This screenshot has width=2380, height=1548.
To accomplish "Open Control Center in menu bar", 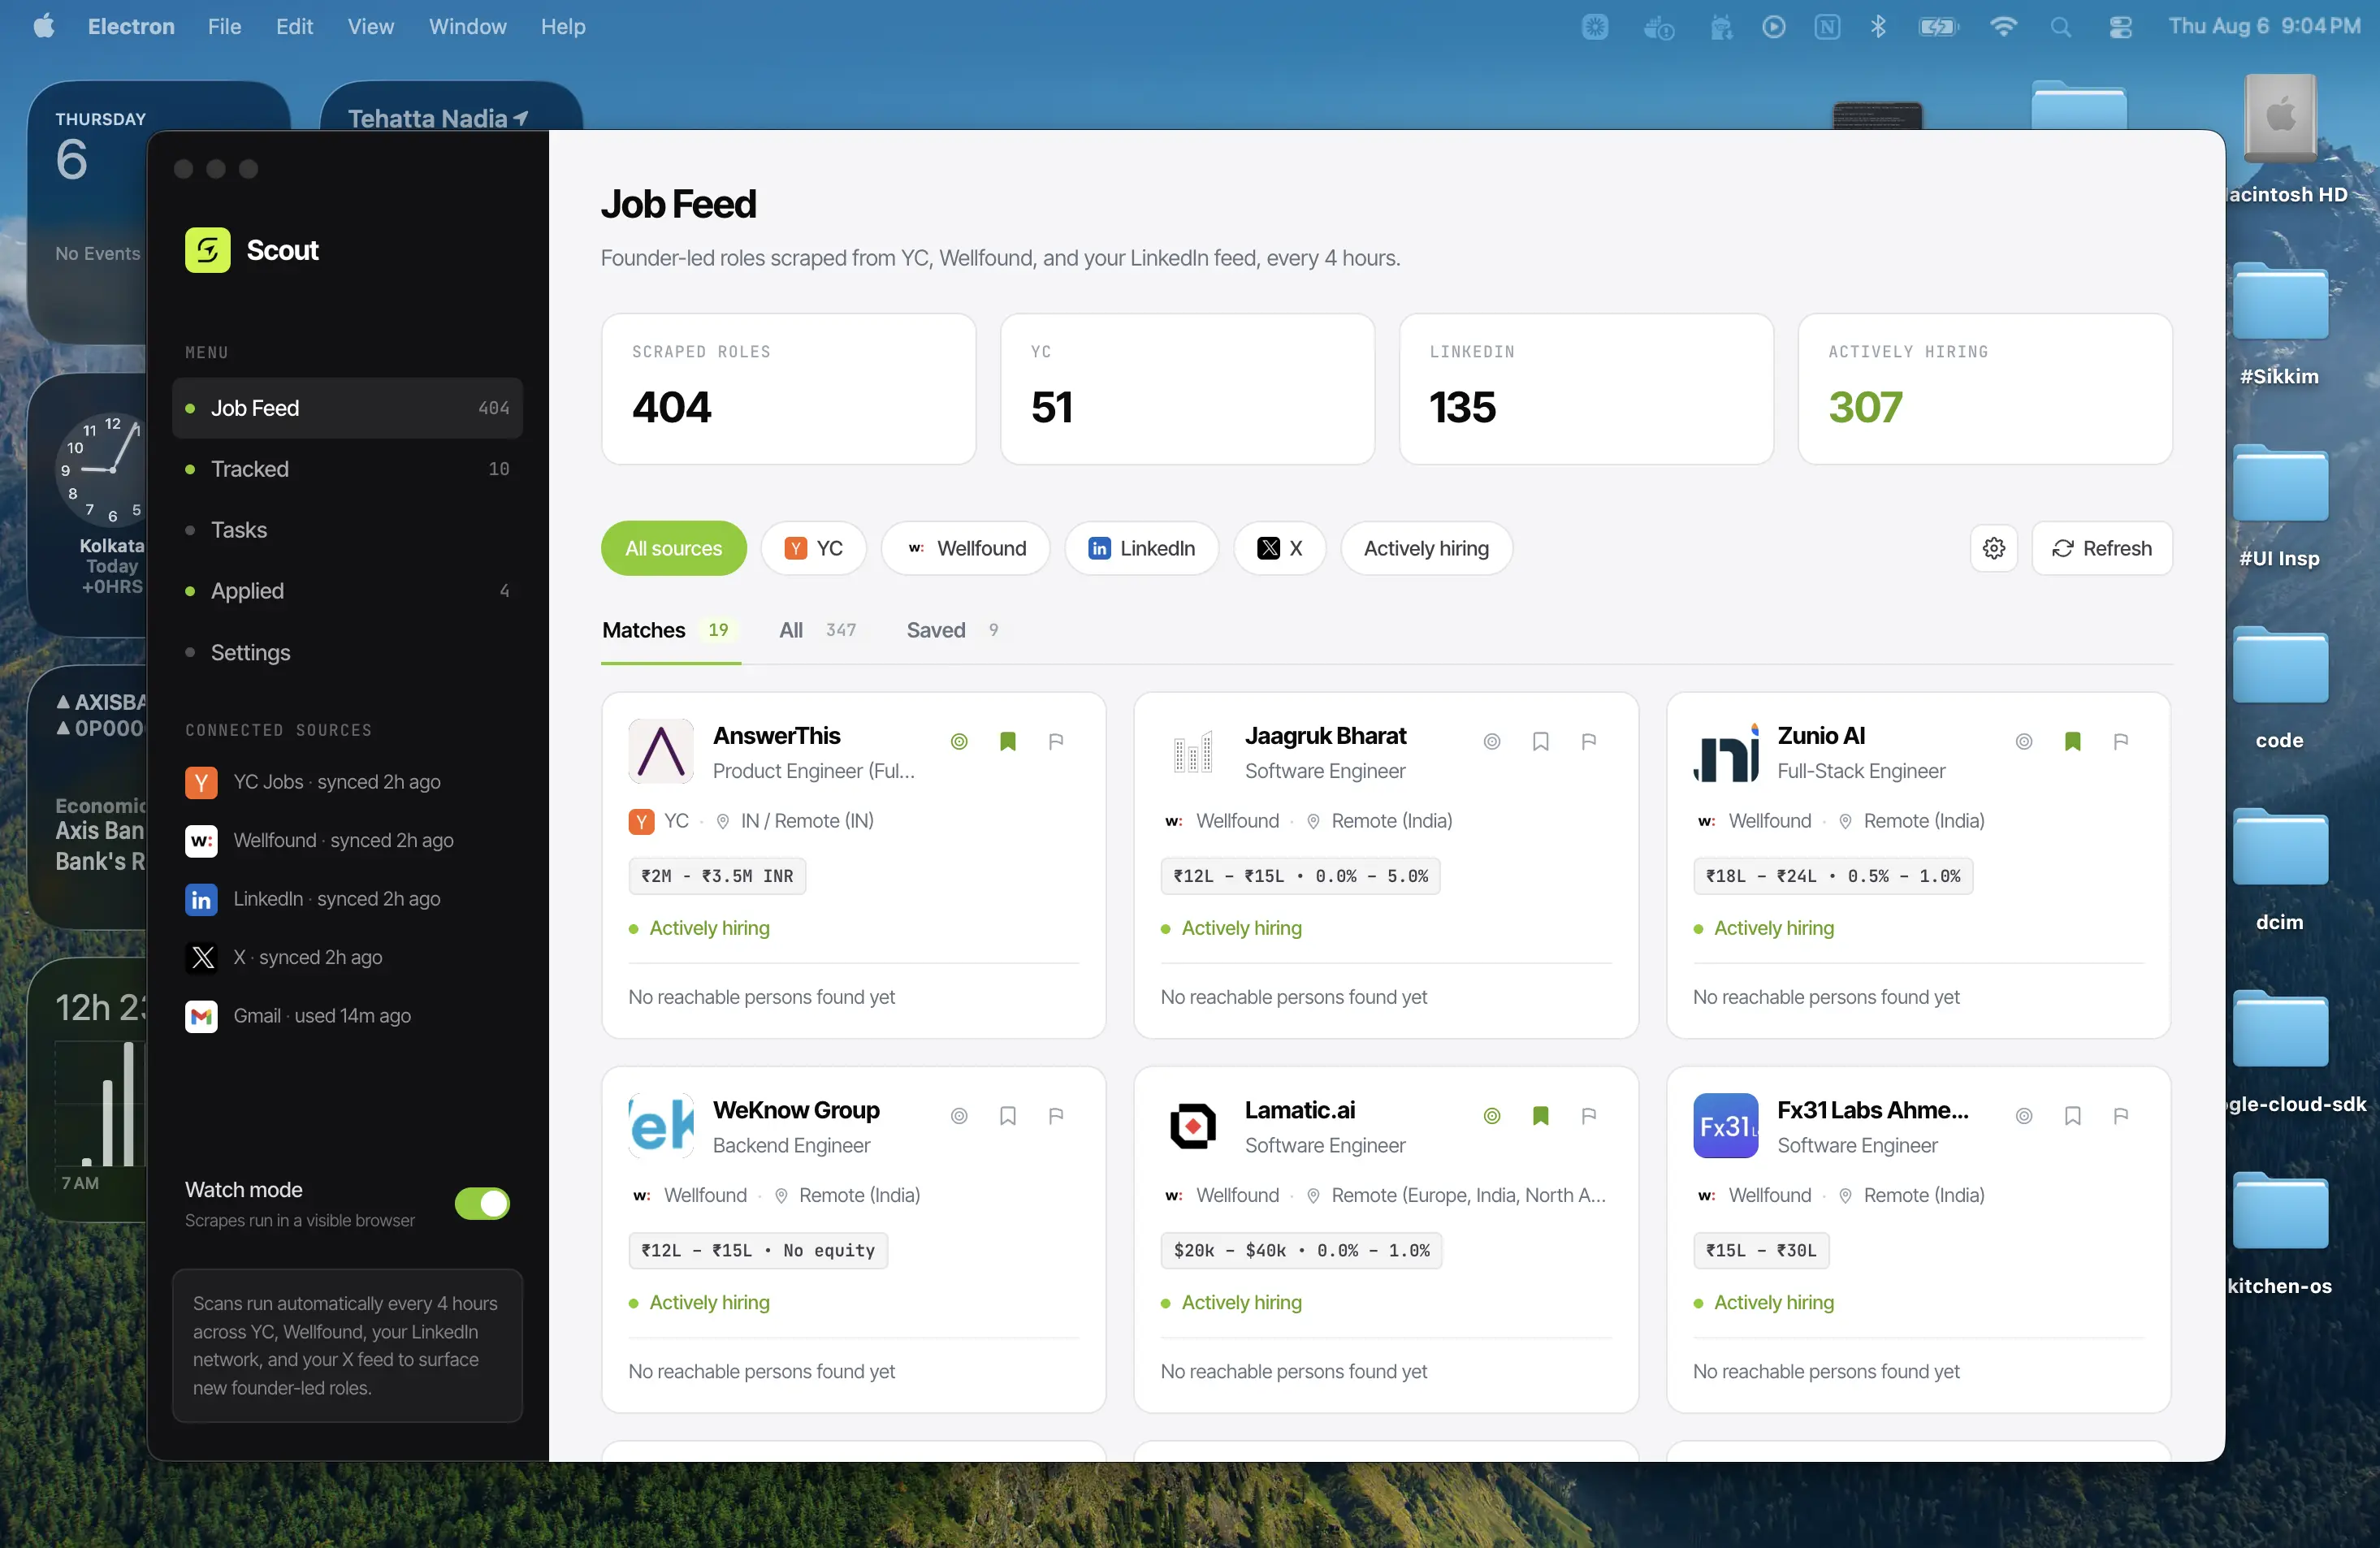I will tap(2120, 26).
